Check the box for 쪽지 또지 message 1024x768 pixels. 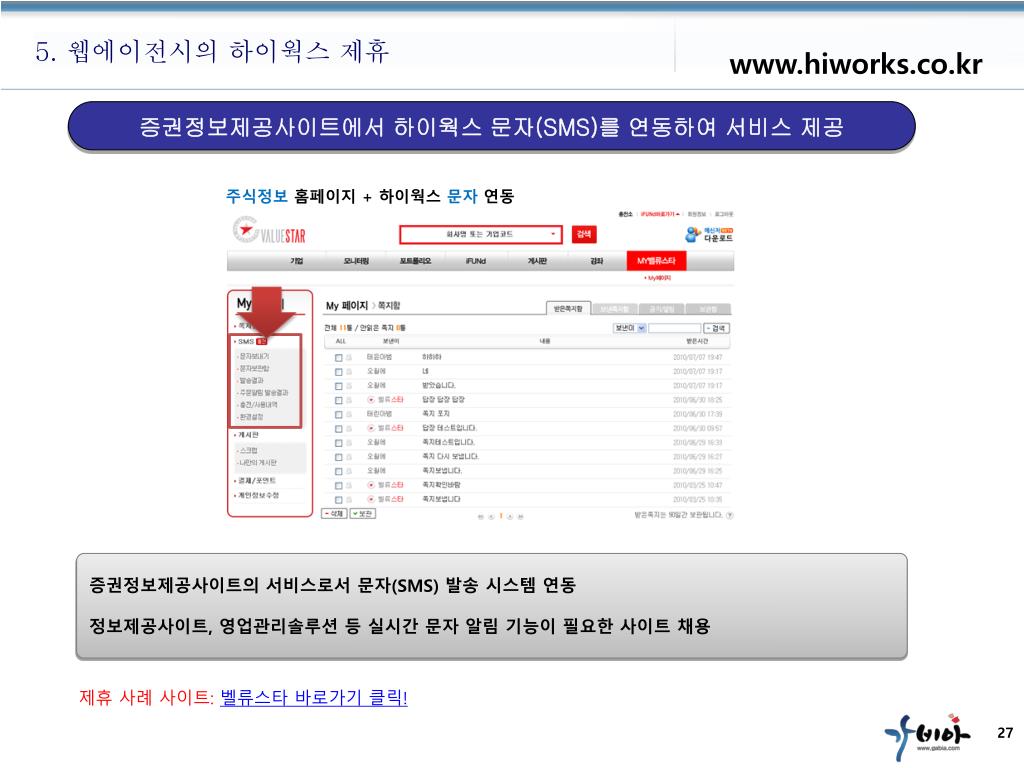coord(338,415)
